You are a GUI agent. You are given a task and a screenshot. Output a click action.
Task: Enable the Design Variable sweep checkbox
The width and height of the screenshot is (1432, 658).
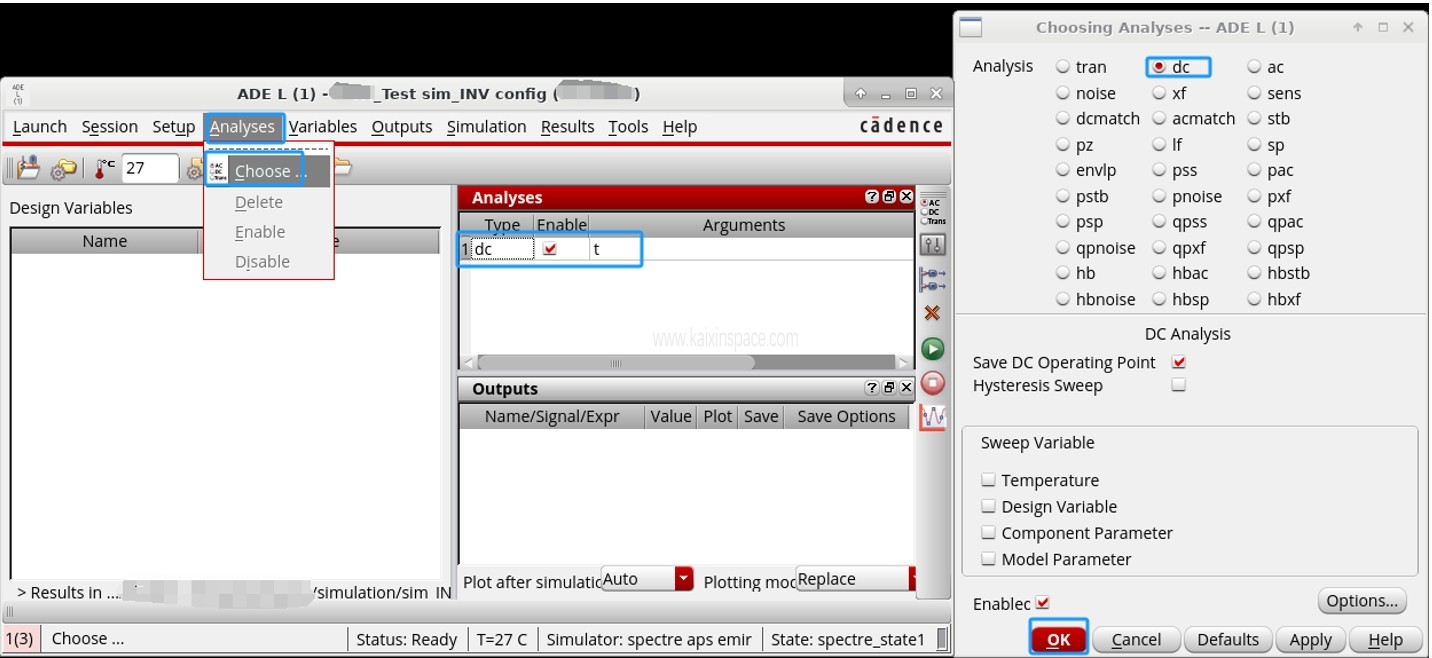[x=988, y=506]
